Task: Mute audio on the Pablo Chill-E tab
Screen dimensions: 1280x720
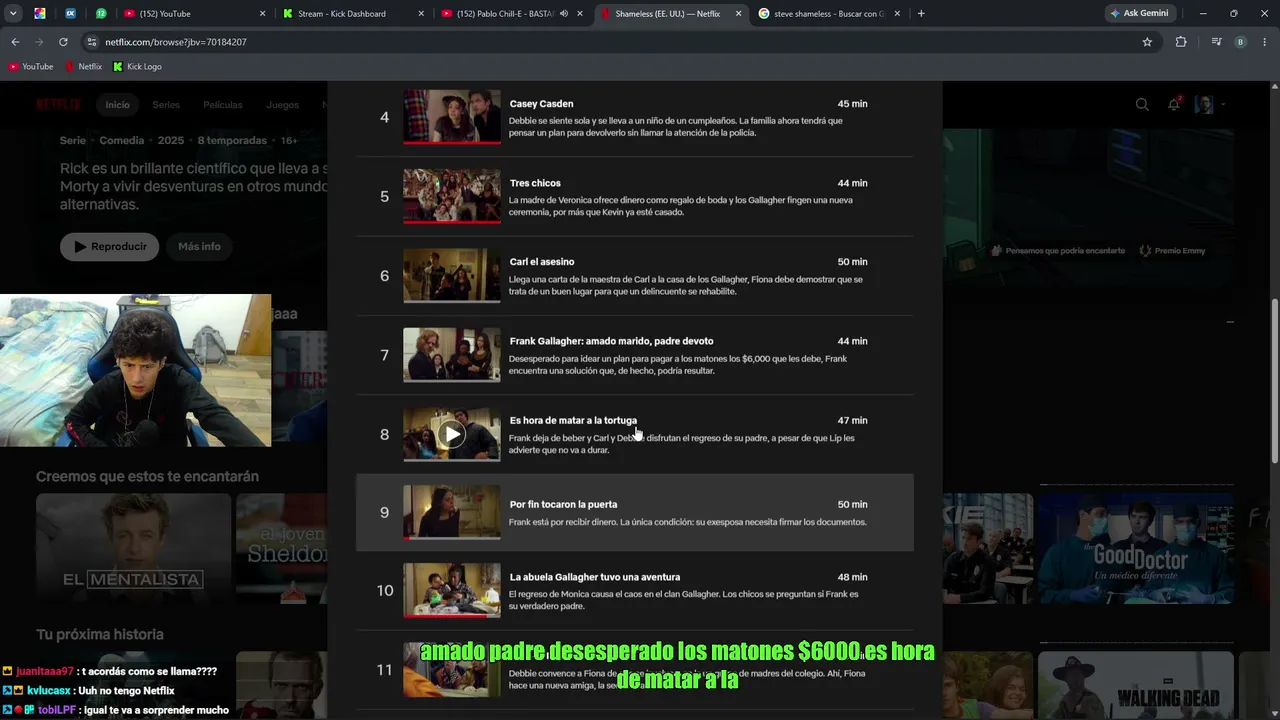Action: pyautogui.click(x=564, y=14)
